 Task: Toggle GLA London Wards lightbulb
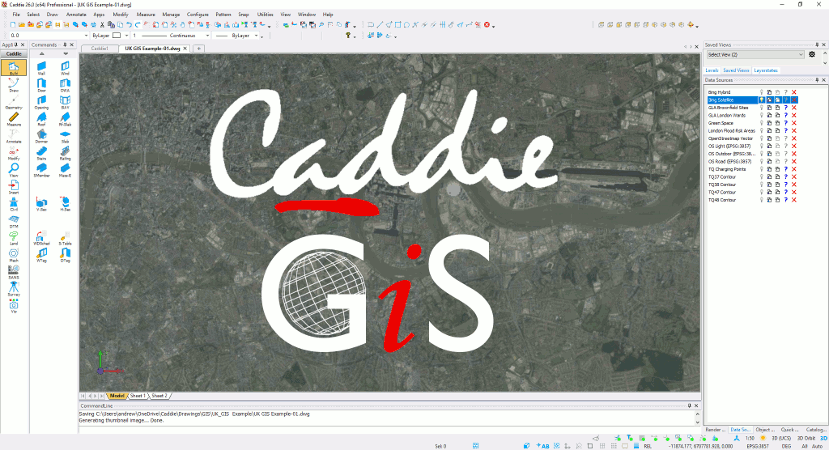pyautogui.click(x=761, y=115)
